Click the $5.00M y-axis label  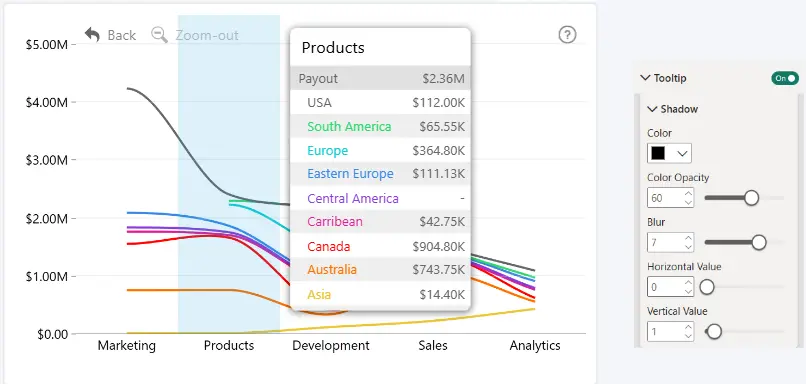(x=46, y=45)
